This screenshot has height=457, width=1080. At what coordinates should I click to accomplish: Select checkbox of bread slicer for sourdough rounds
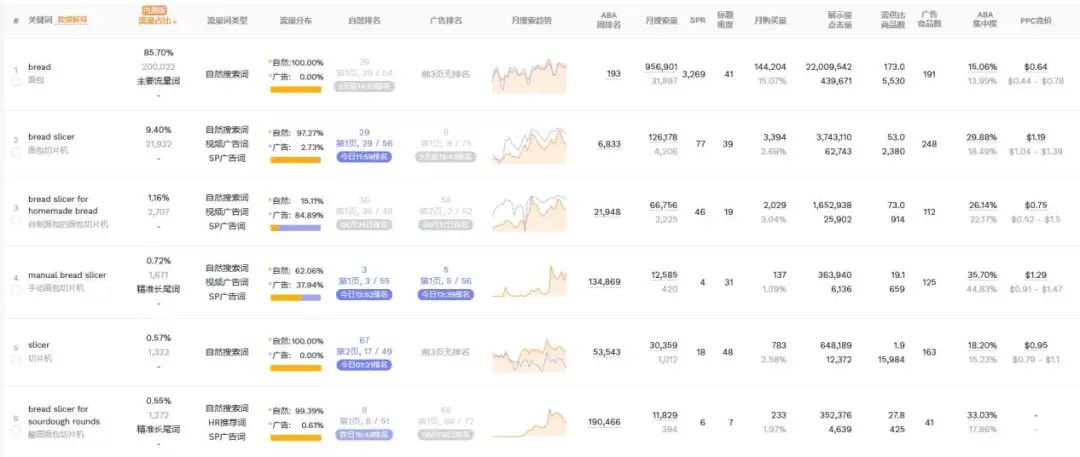[x=16, y=429]
